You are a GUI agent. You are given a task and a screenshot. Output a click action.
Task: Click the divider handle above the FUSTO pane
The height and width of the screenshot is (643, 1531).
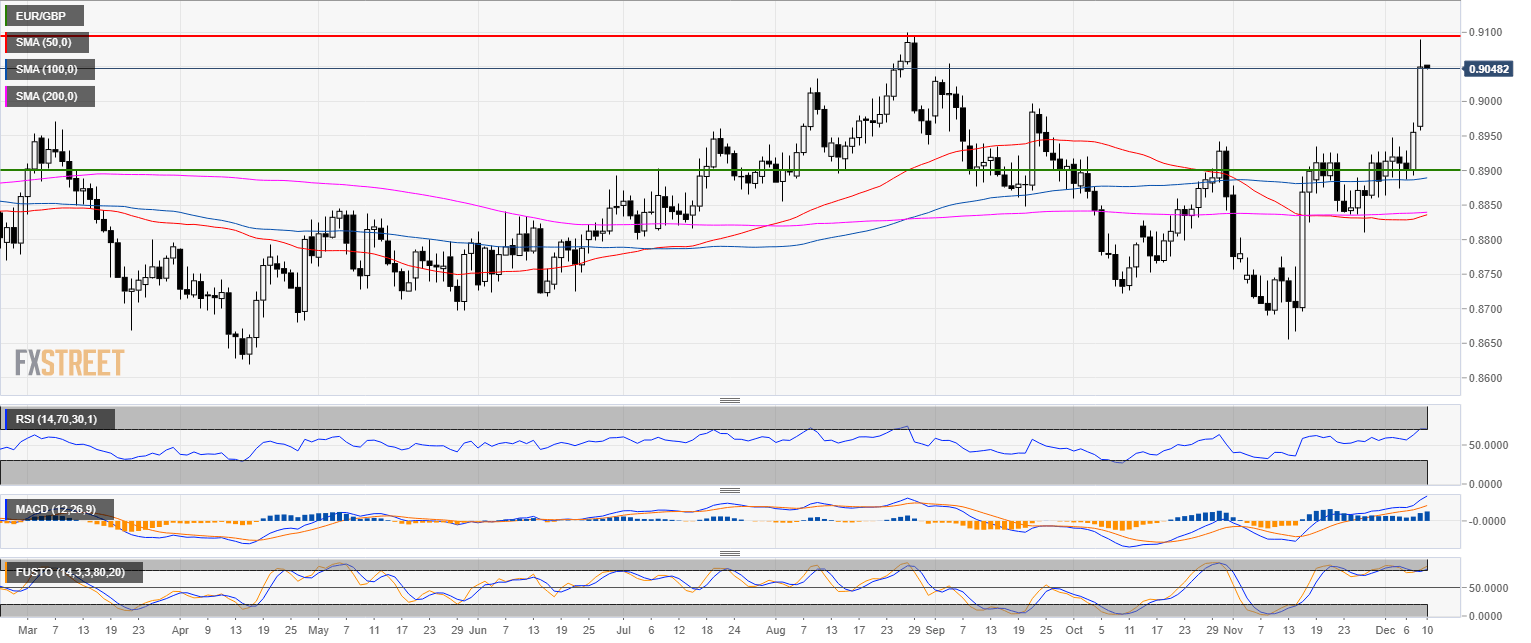tap(729, 553)
